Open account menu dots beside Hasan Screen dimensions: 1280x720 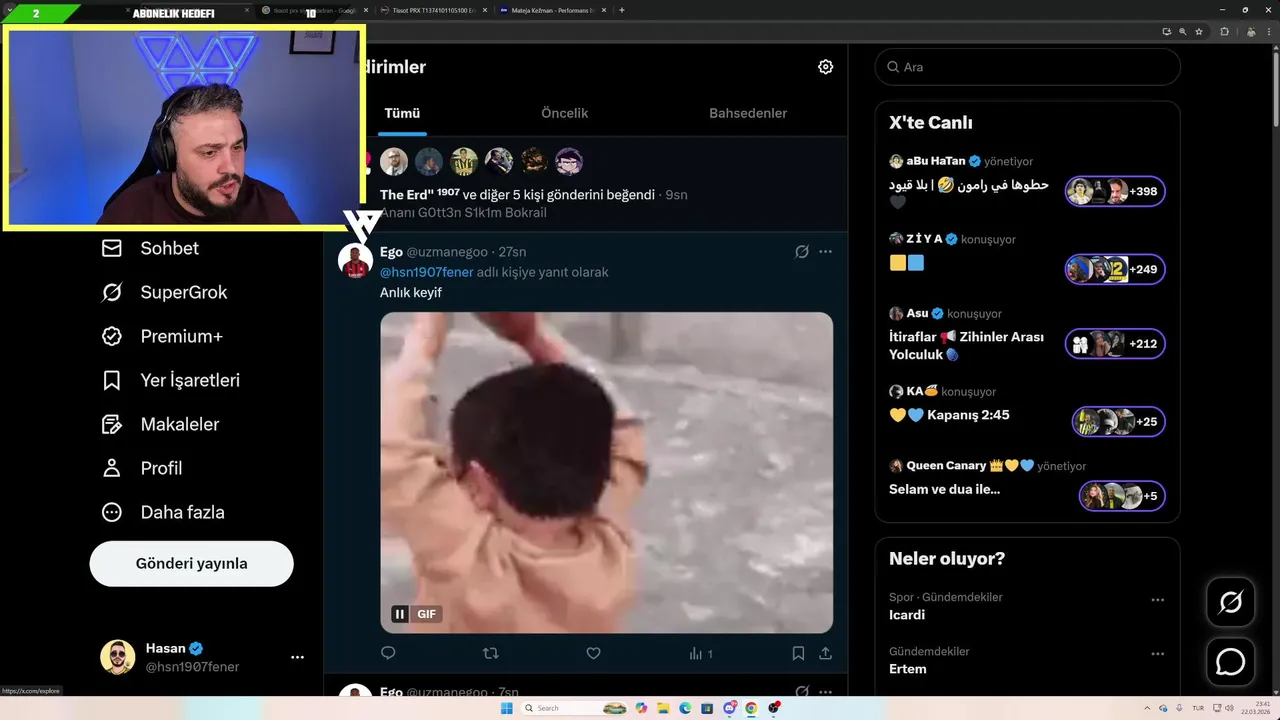tap(297, 657)
